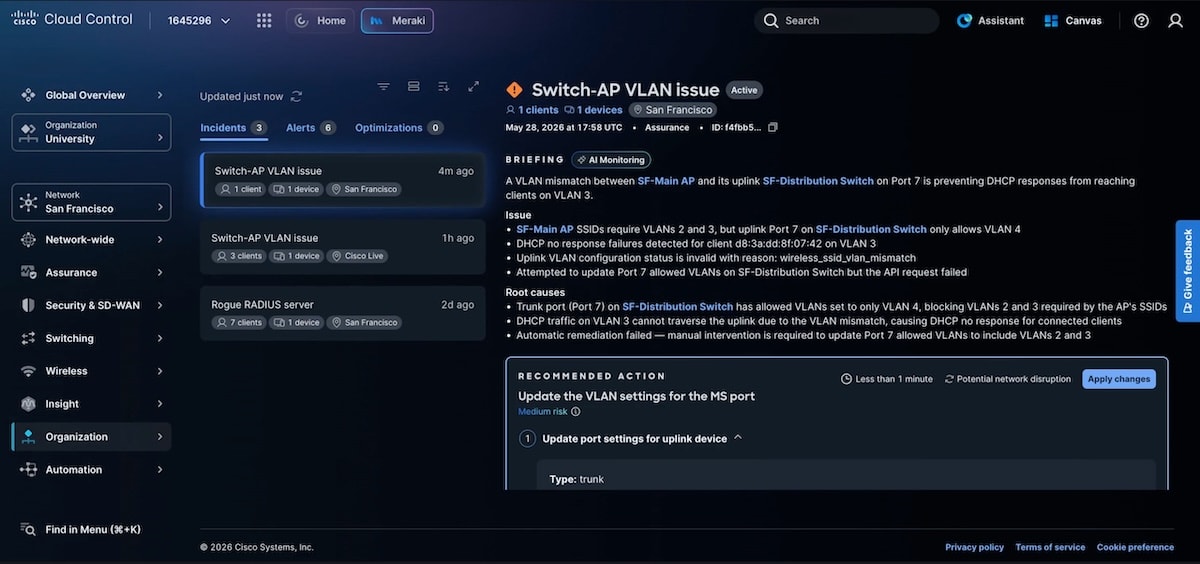Screen dimensions: 1200x564
Task: Click the Automation sidebar icon
Action: coord(28,469)
